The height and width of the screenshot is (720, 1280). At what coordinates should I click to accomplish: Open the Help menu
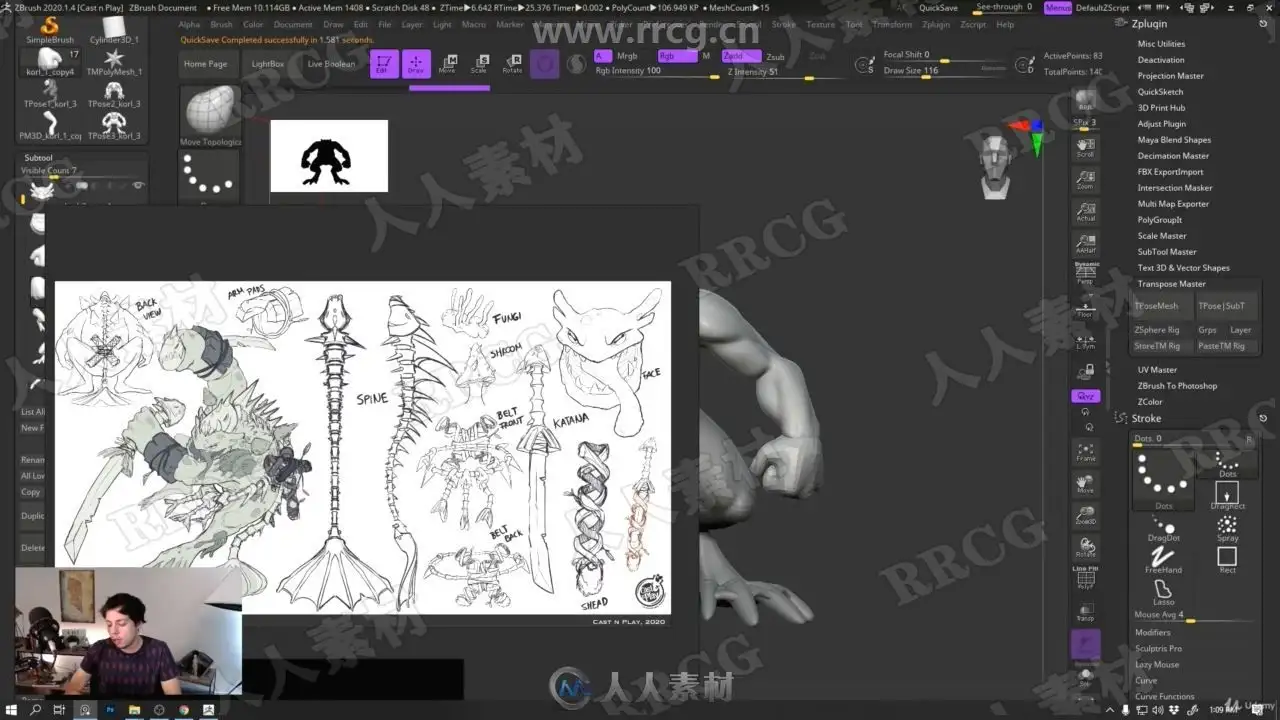1005,24
